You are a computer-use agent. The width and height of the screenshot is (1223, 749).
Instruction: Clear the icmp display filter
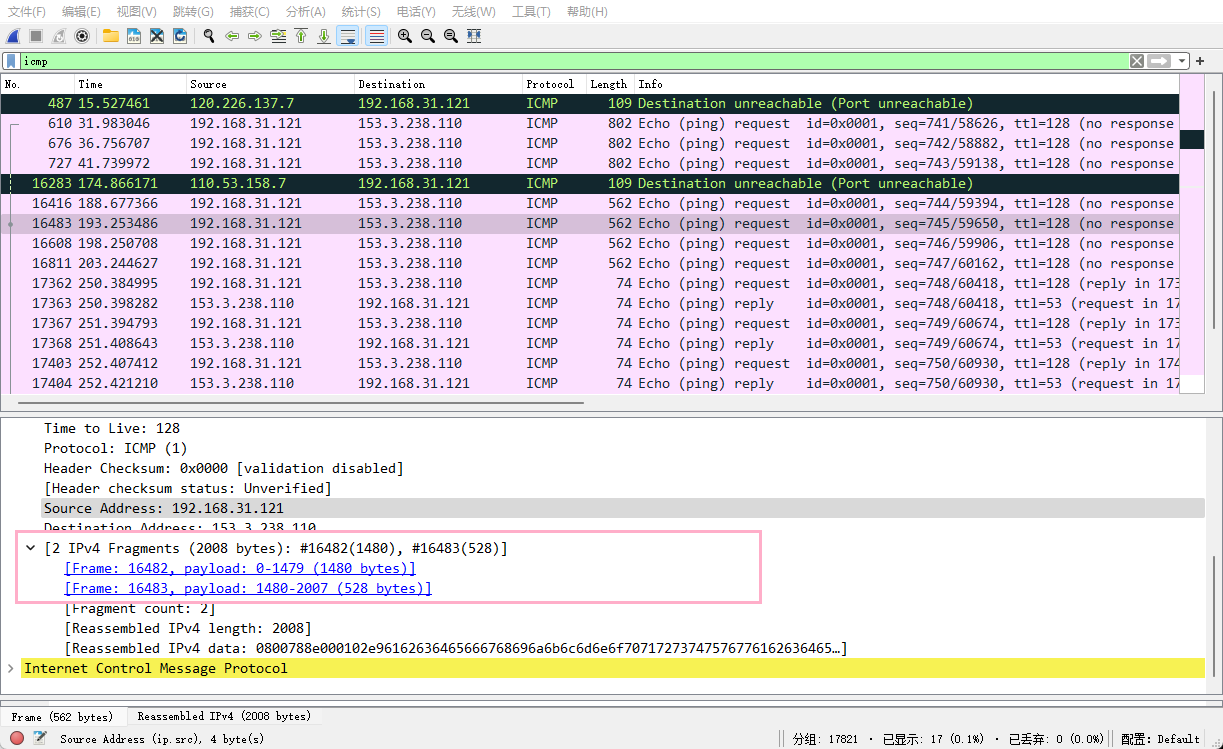click(x=1137, y=61)
